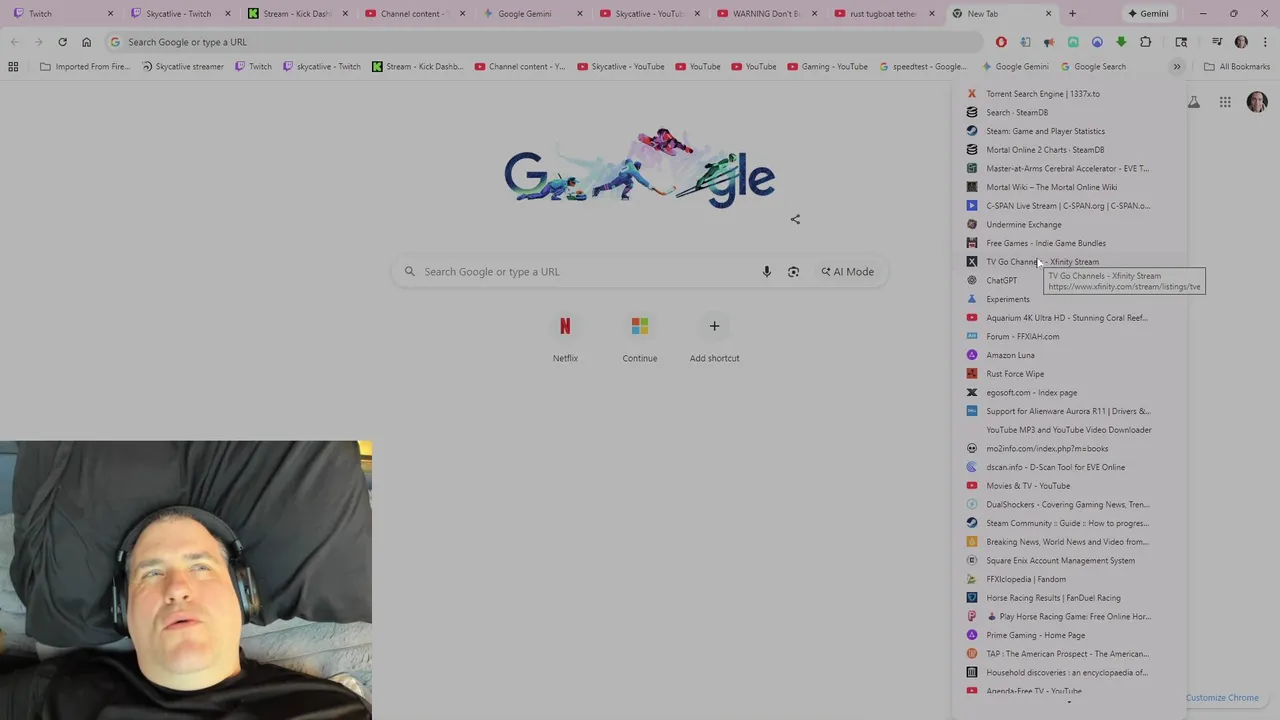The image size is (1280, 720).
Task: Open the media controls music note icon
Action: (x=1217, y=42)
